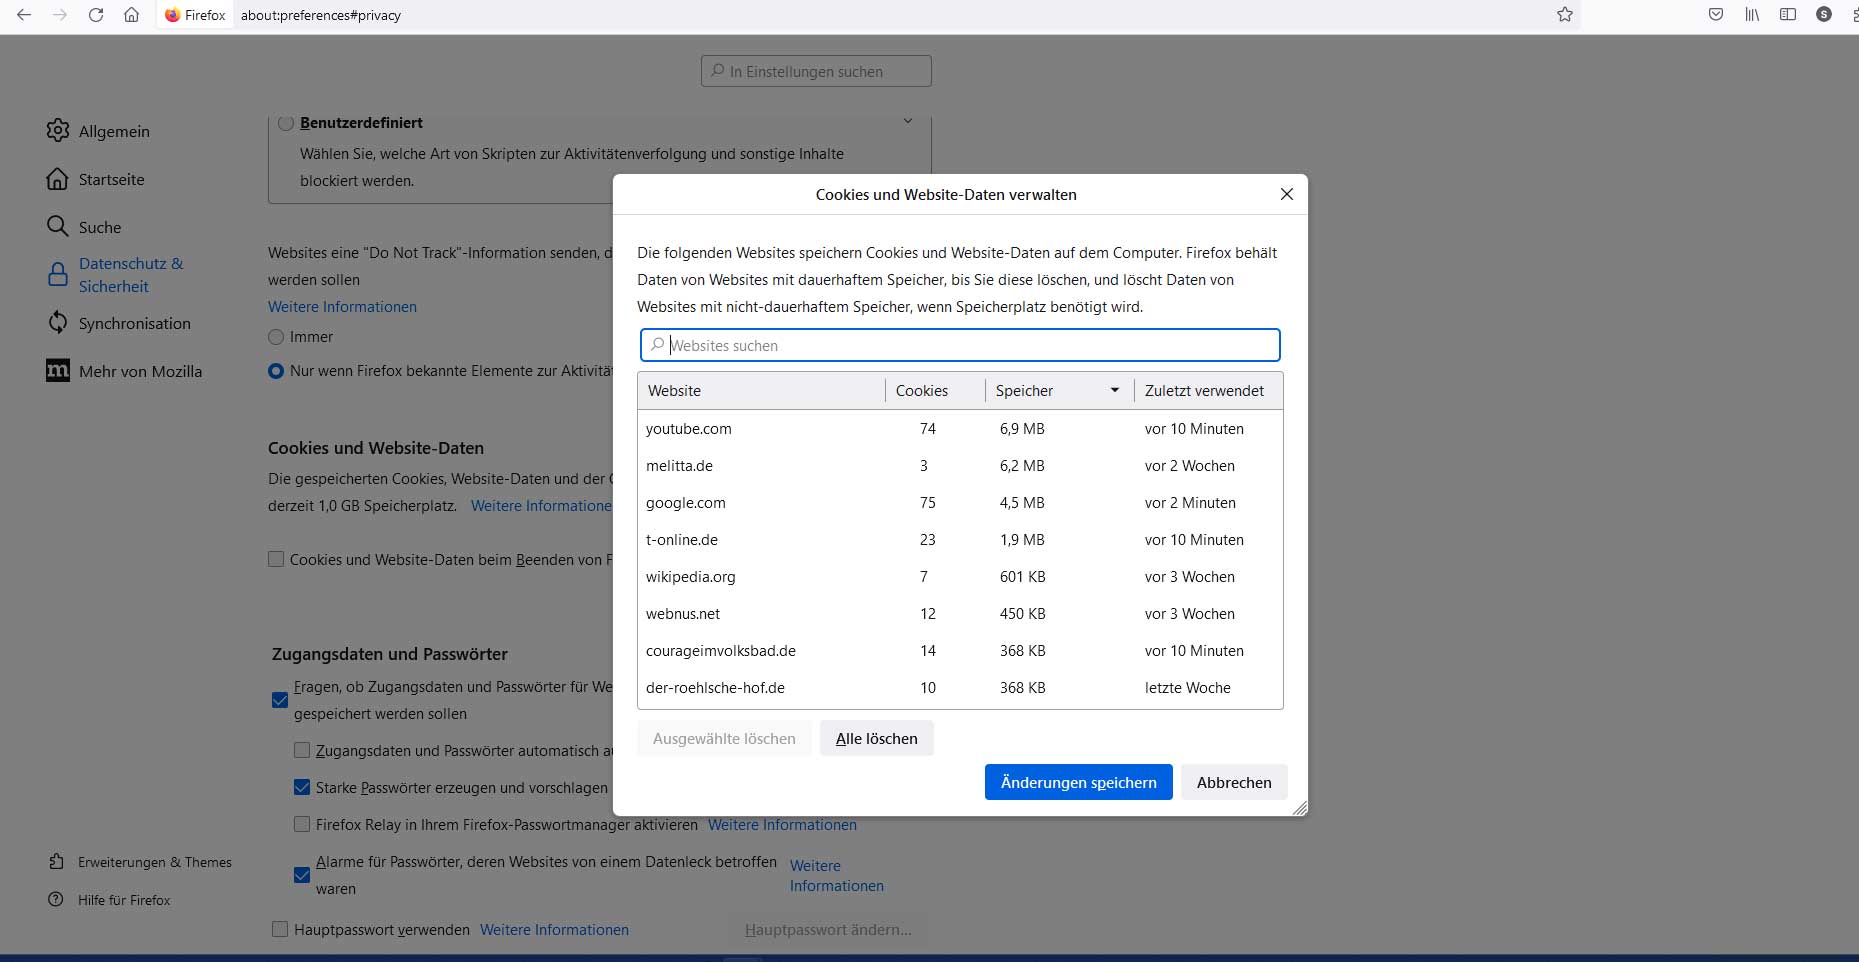This screenshot has width=1859, height=962.
Task: Select the der-roehlsche-hof.de row
Action: tap(960, 688)
